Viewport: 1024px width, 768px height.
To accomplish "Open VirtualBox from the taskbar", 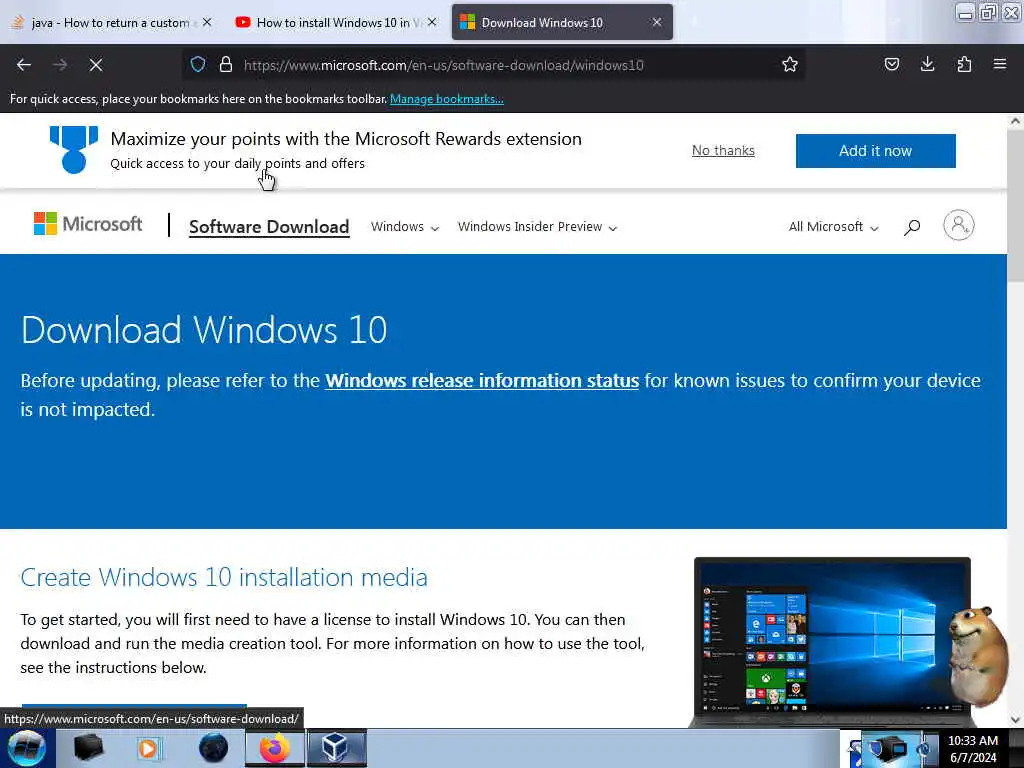I will tap(336, 748).
